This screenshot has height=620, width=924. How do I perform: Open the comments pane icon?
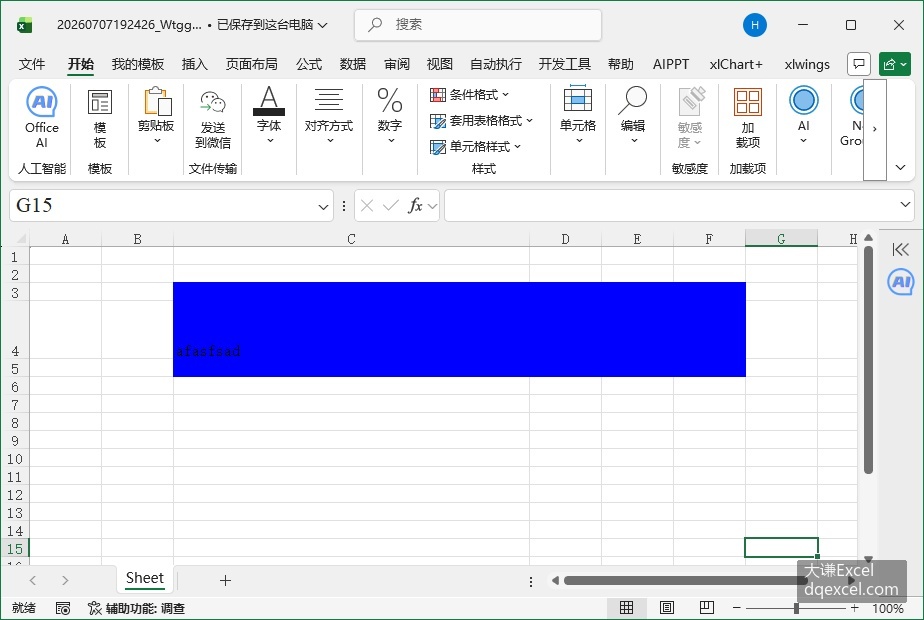[859, 64]
